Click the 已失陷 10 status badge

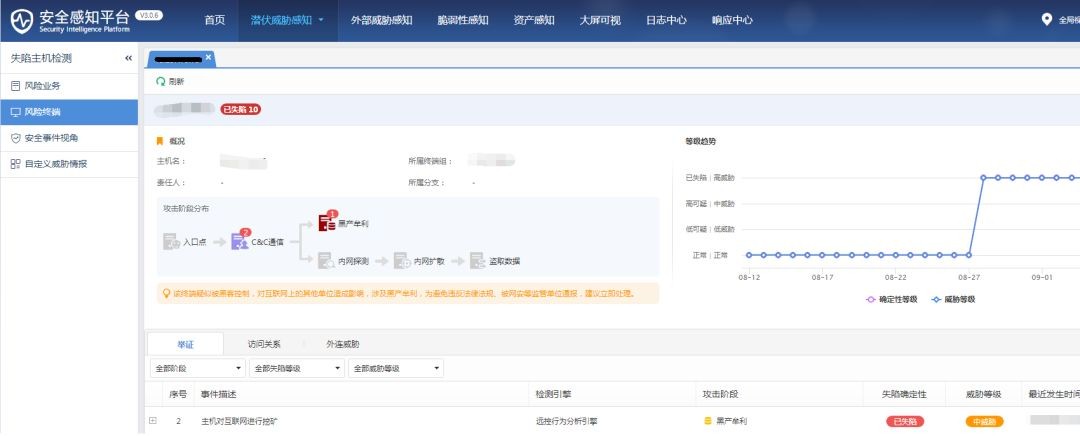240,109
